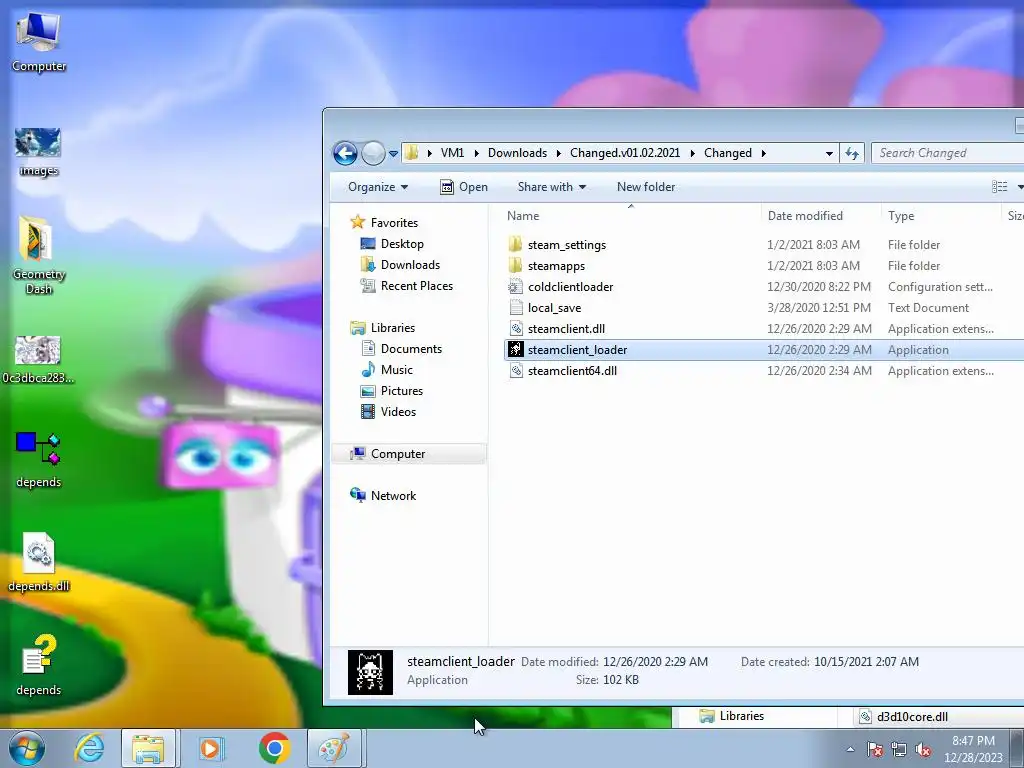Click the Explorer Back arrow button
Screen dimensions: 1024x768
345,153
